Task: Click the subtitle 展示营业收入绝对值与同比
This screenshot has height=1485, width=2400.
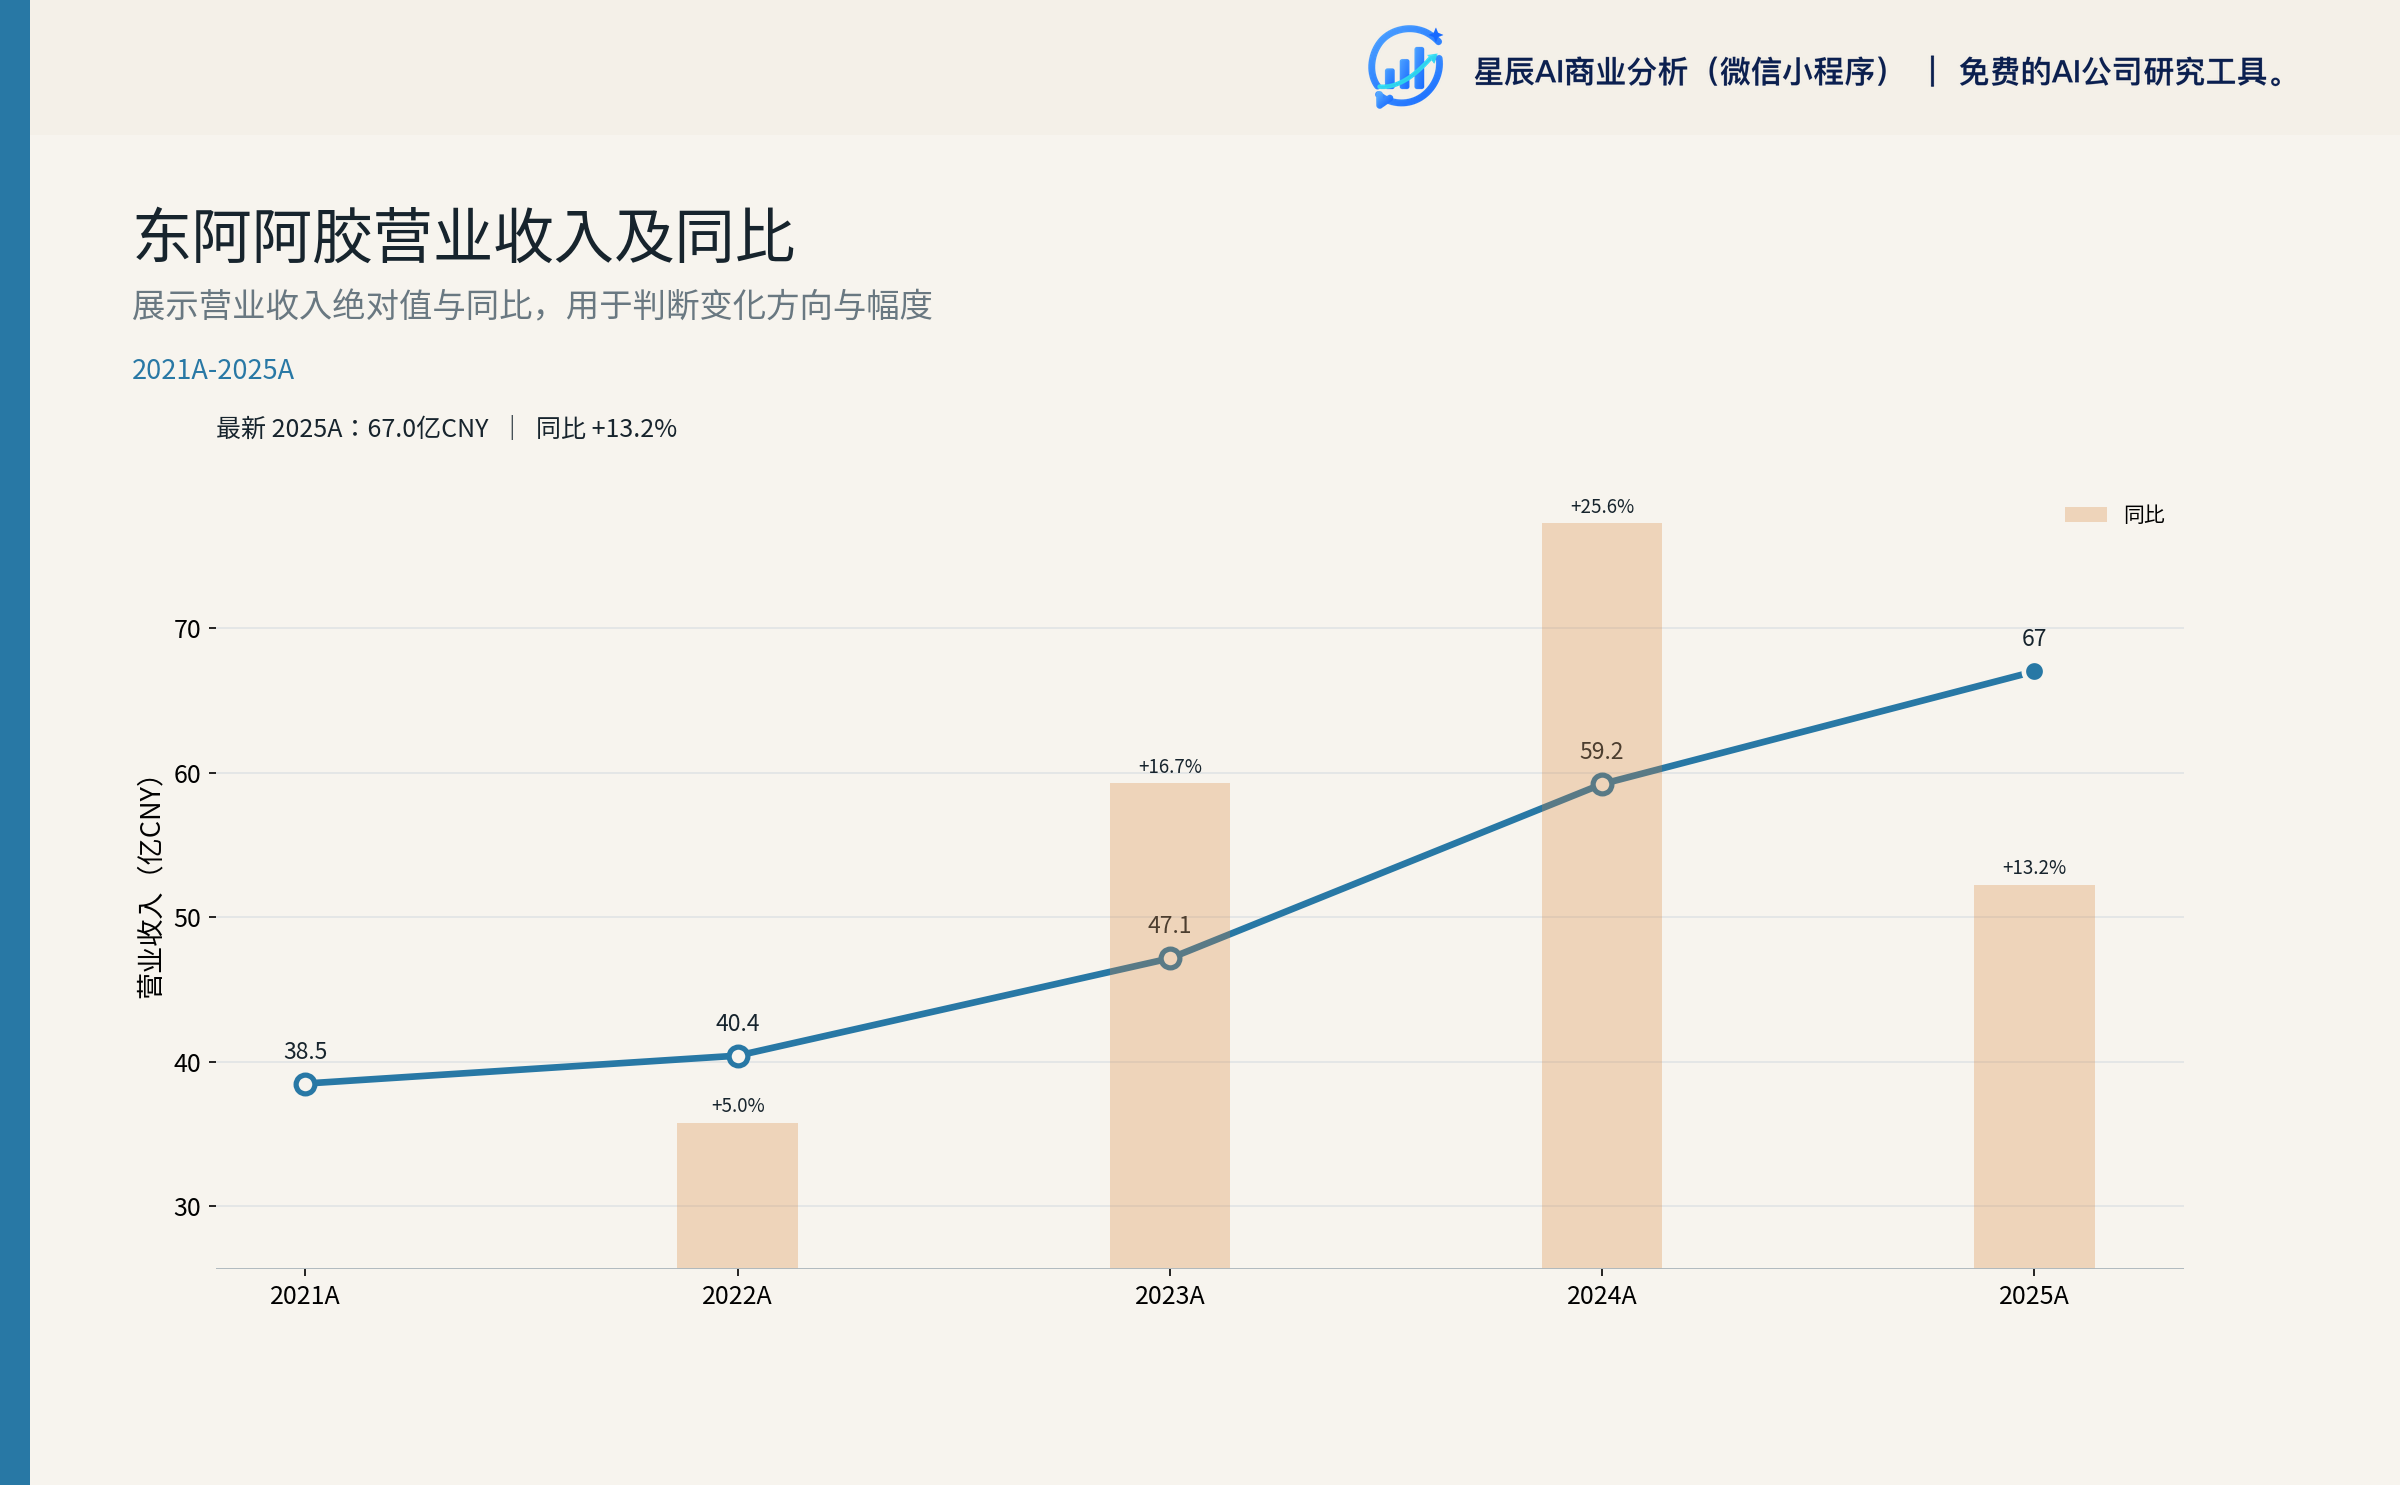Action: pyautogui.click(x=331, y=305)
